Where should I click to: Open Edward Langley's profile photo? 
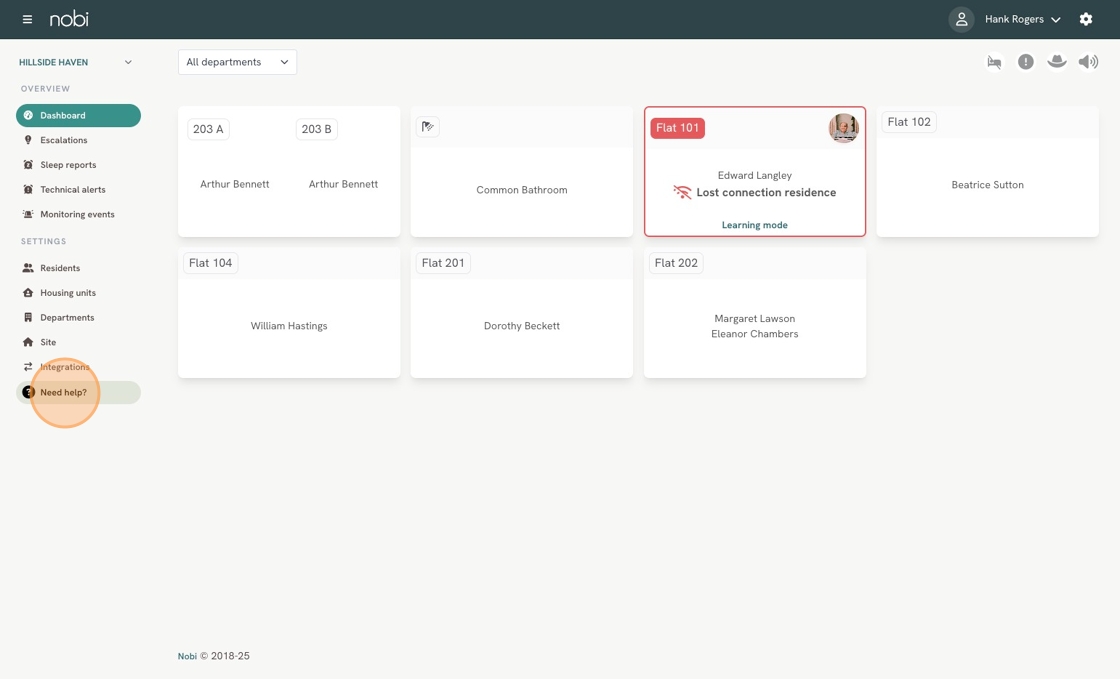click(x=843, y=128)
